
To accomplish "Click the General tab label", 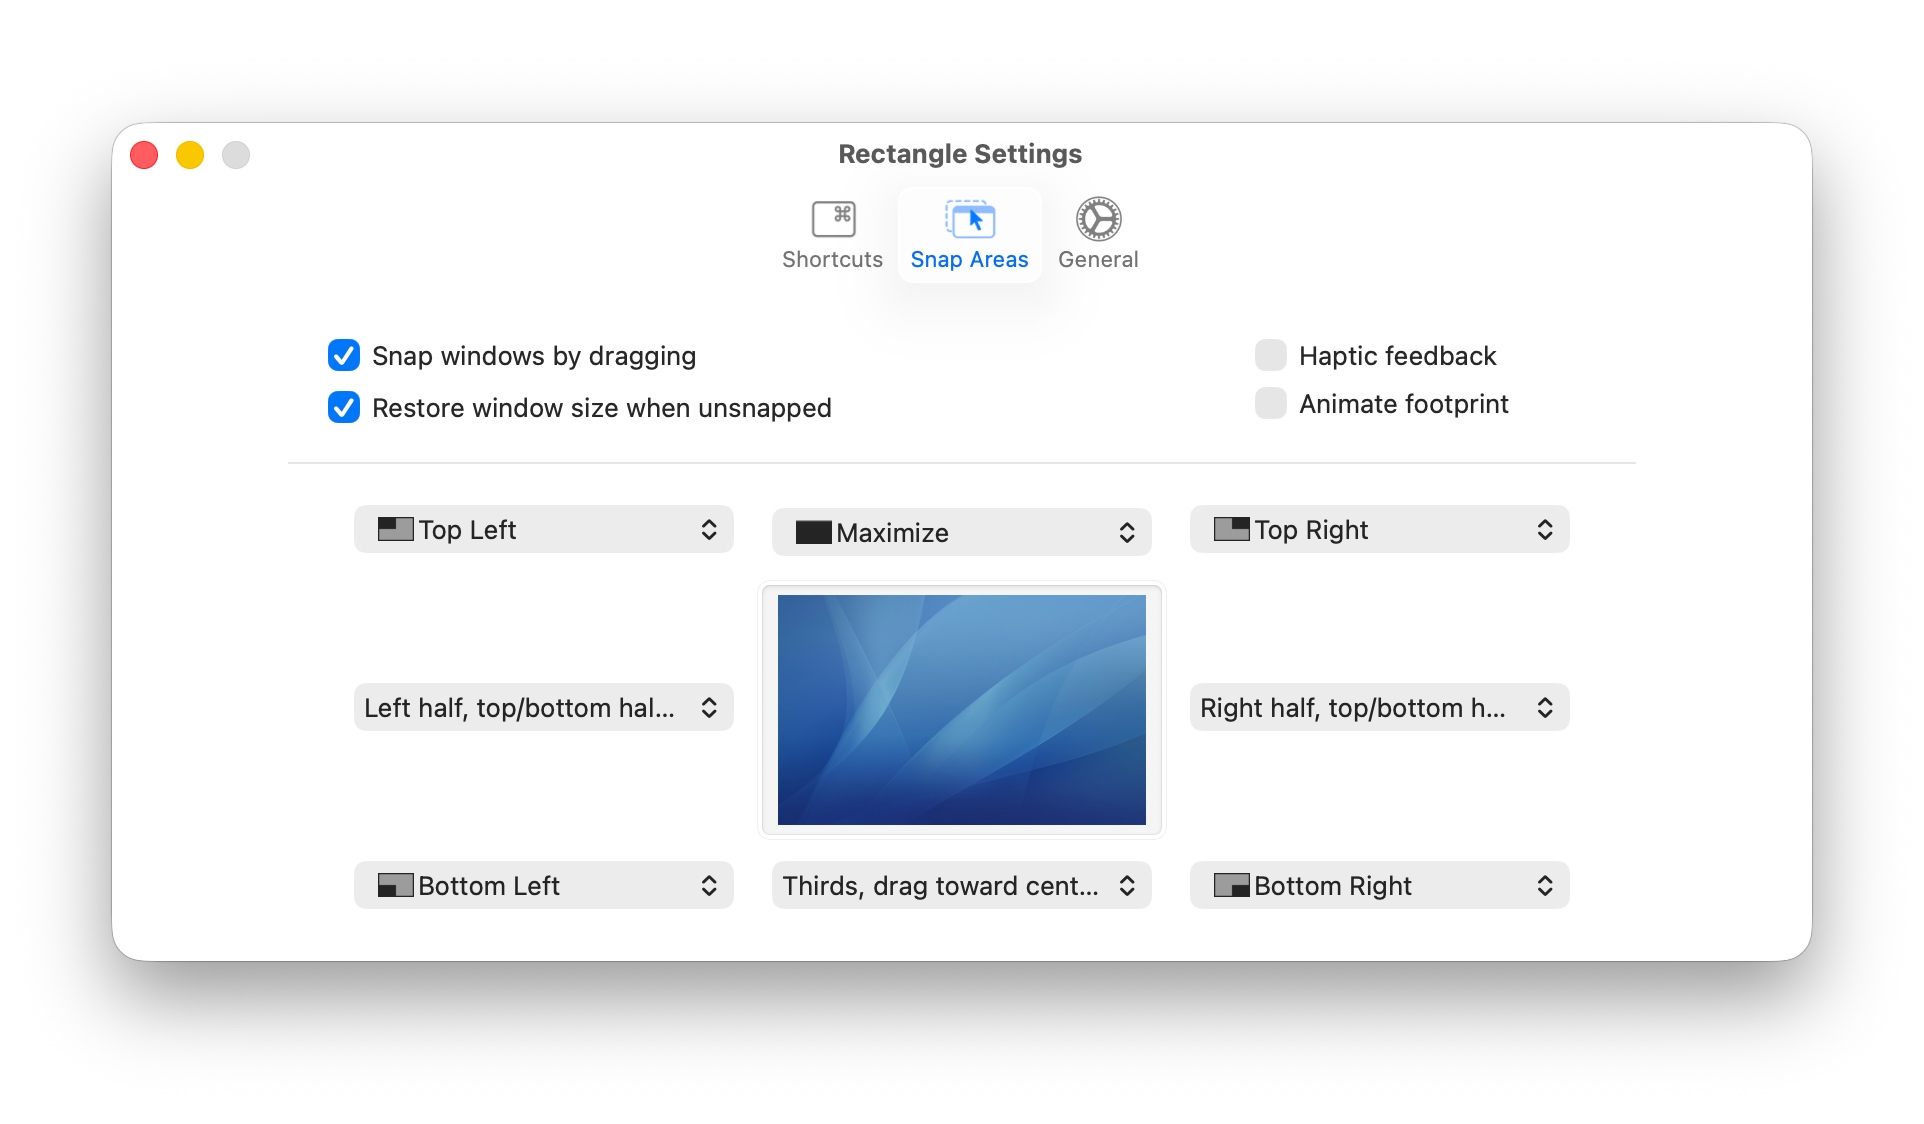I will (1097, 260).
